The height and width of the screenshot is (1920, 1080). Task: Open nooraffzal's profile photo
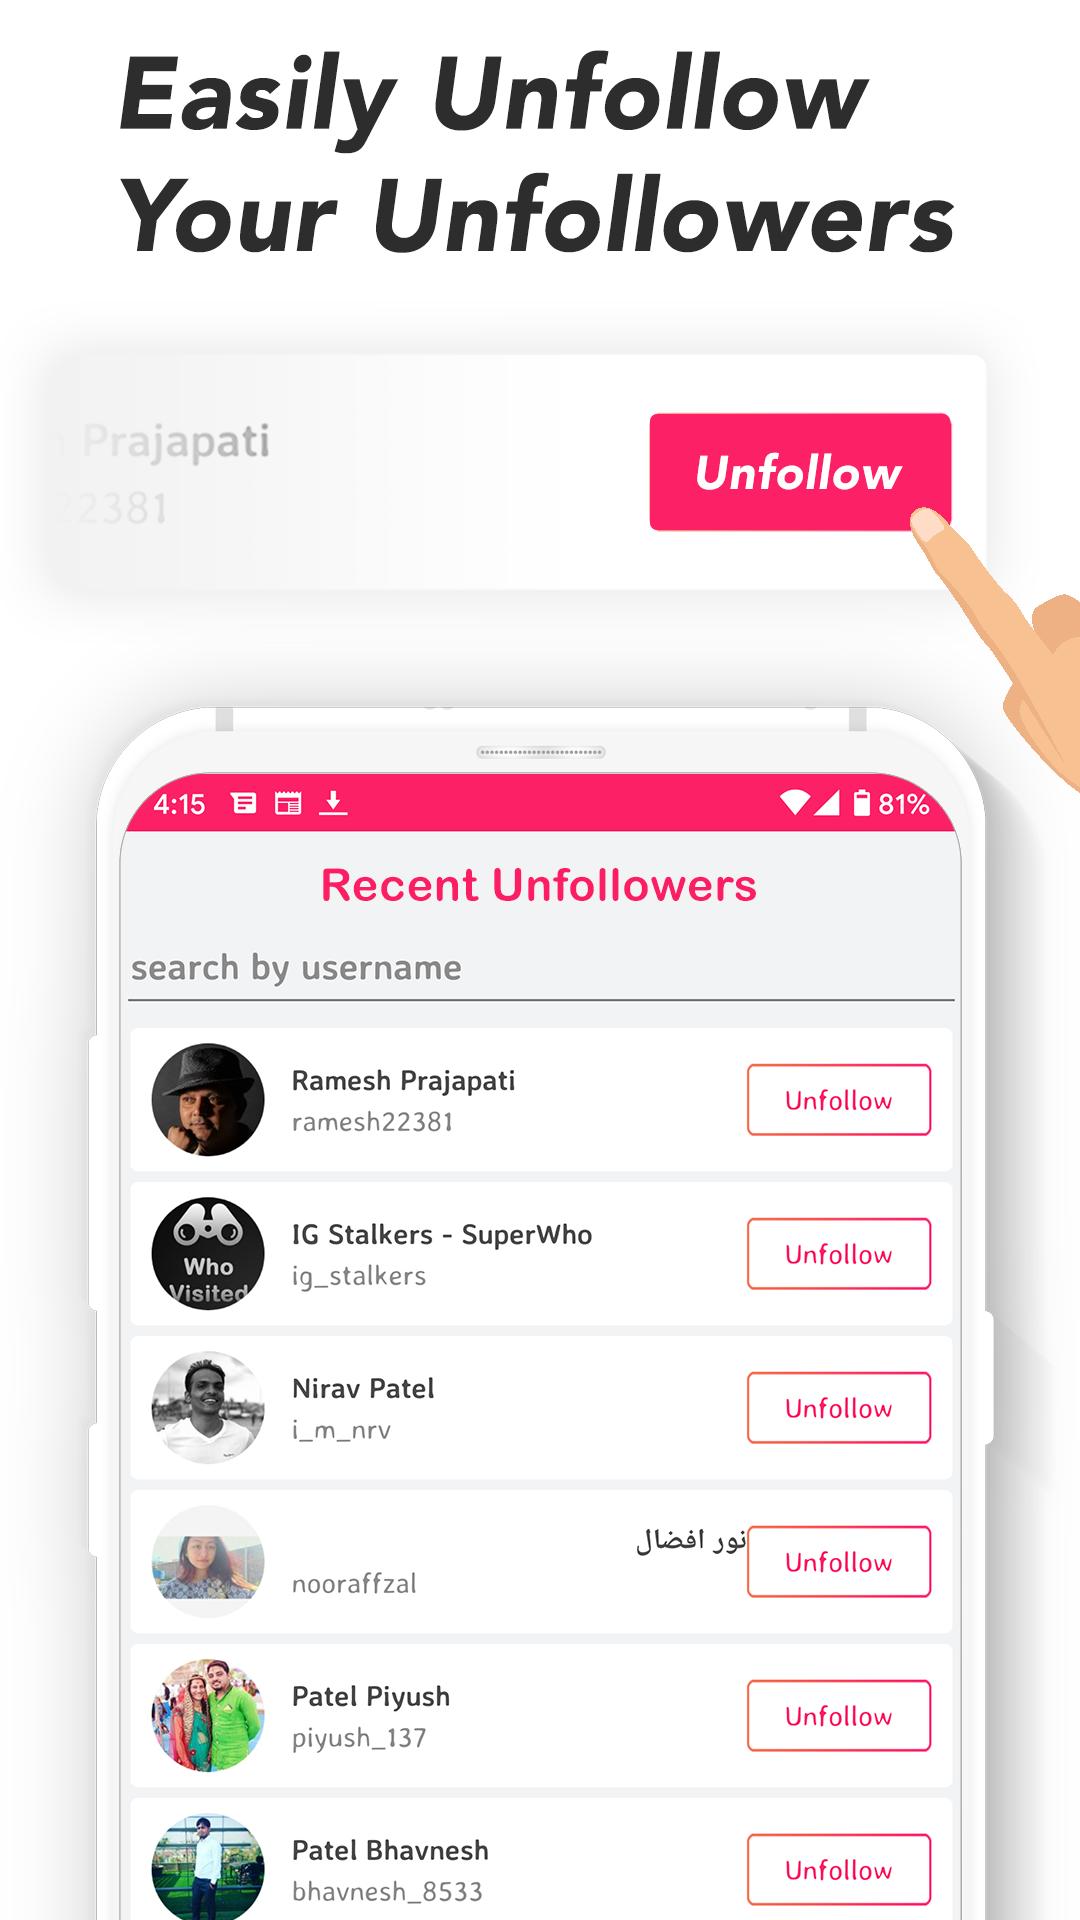pos(208,1562)
